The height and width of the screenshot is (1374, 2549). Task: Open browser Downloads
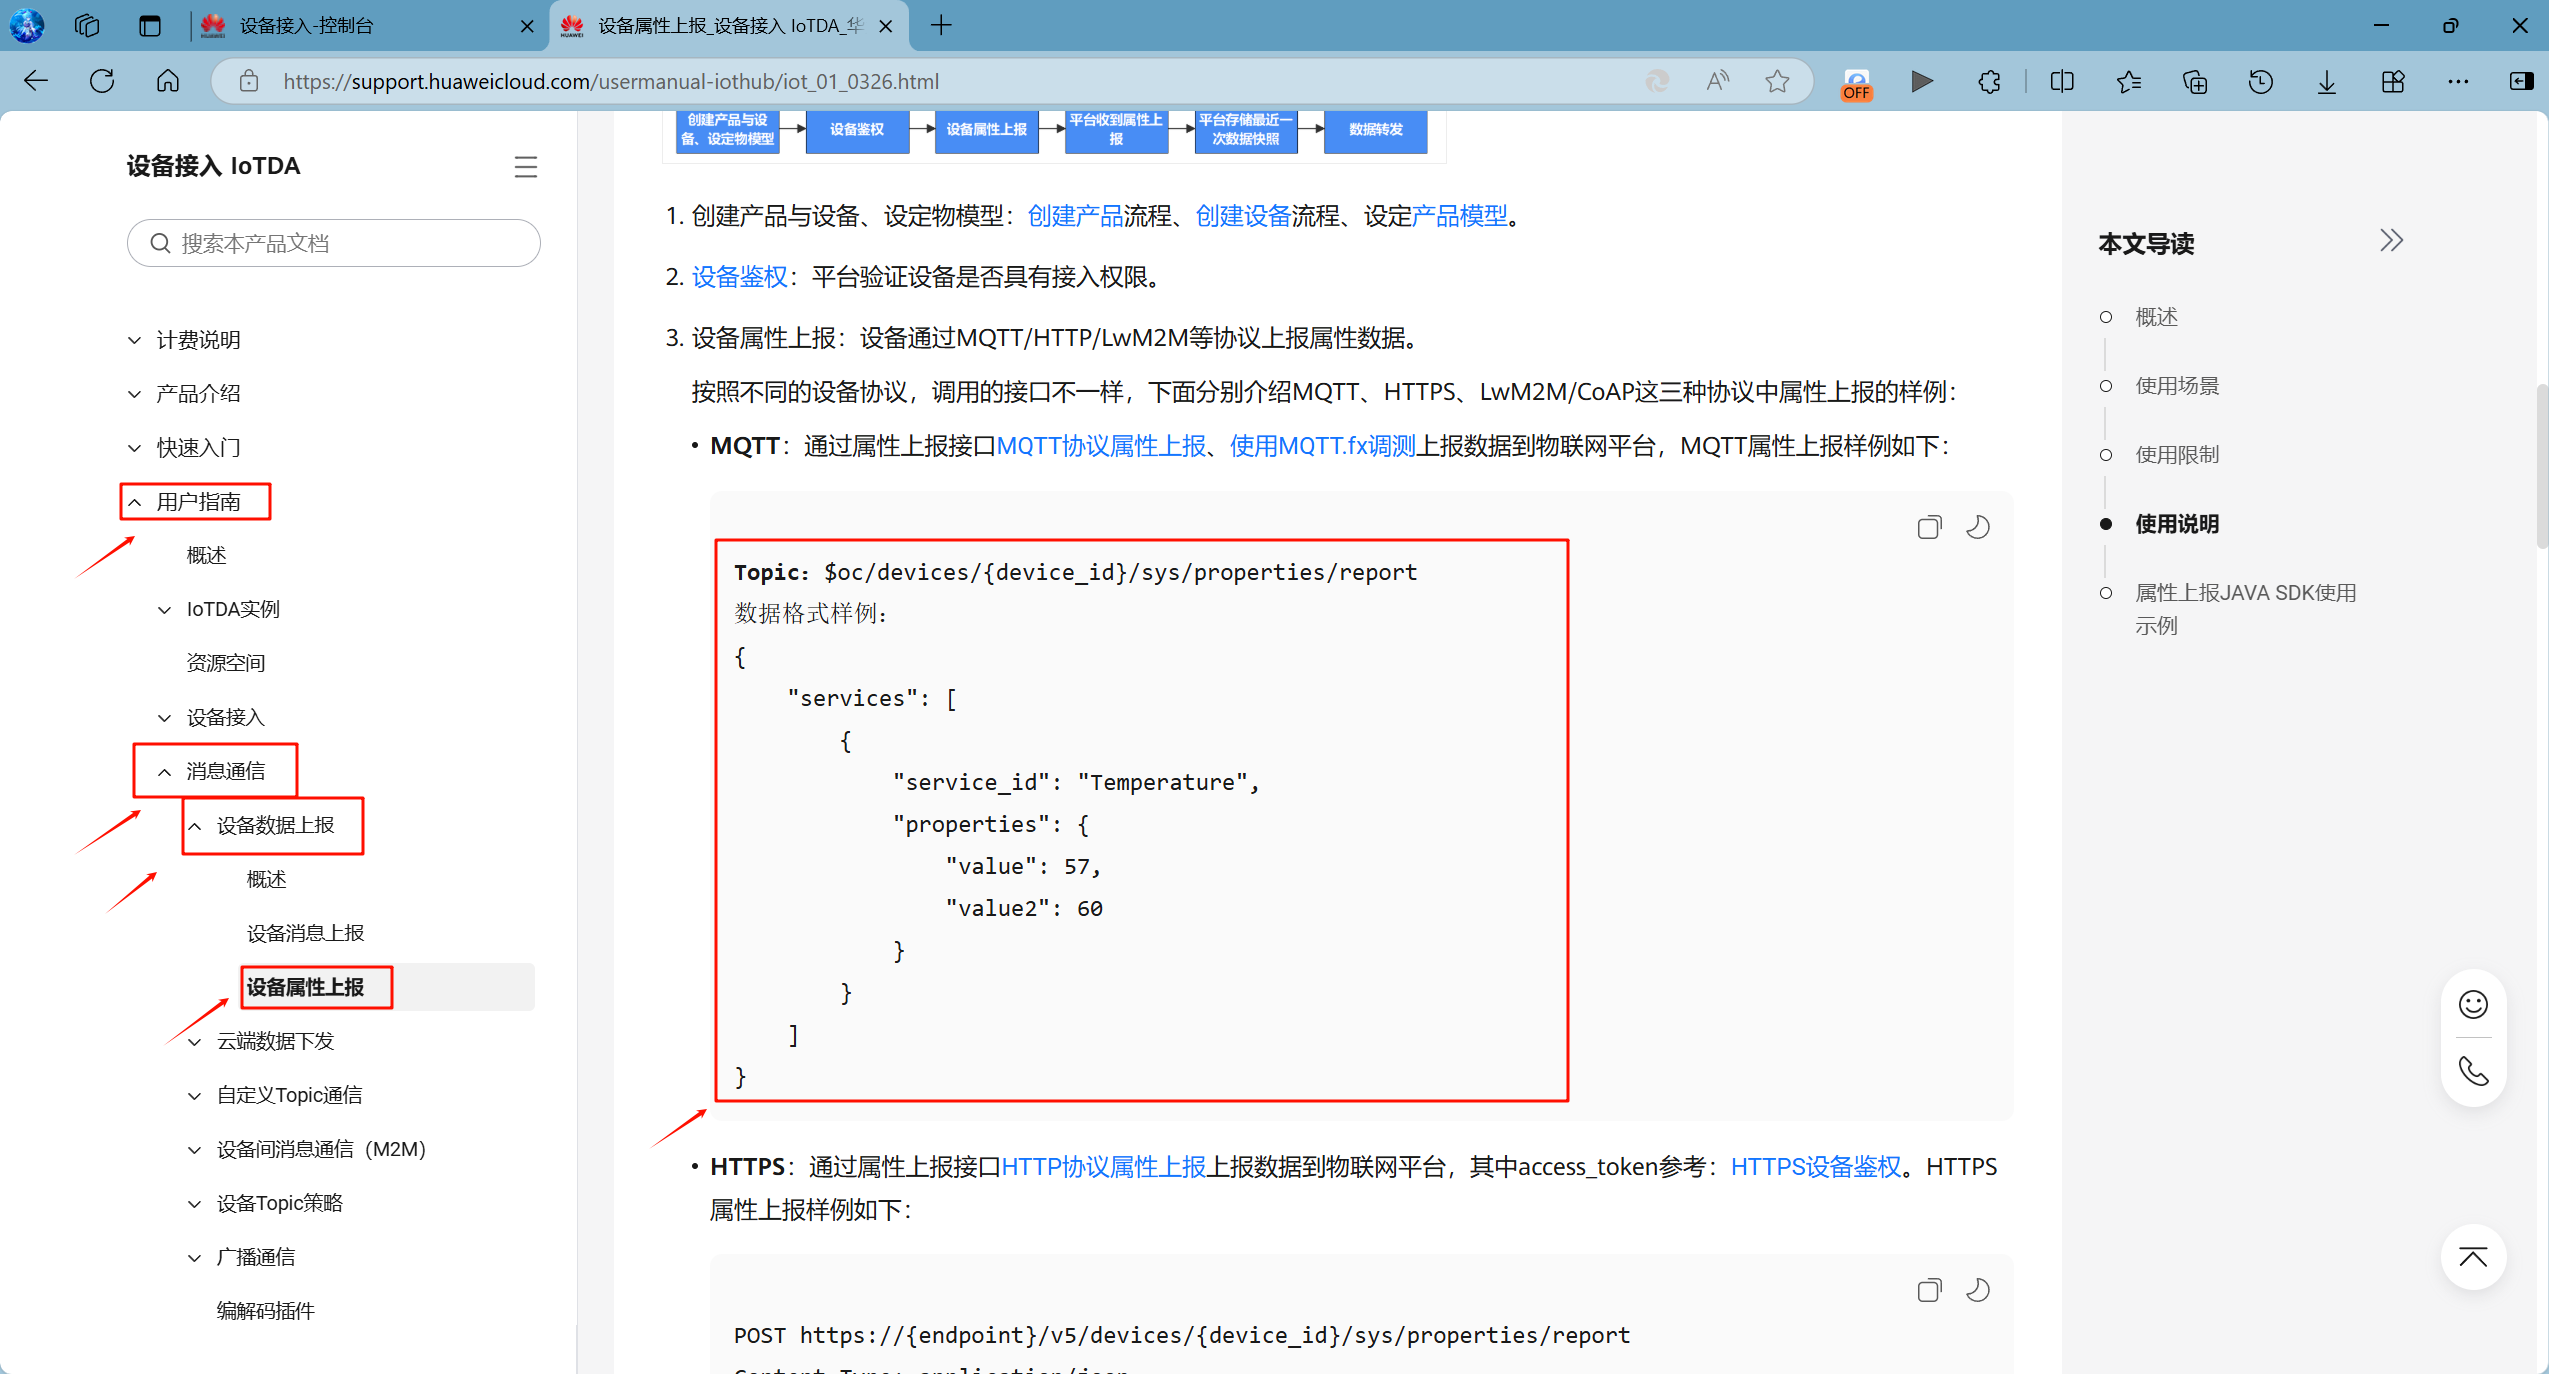[x=2325, y=81]
